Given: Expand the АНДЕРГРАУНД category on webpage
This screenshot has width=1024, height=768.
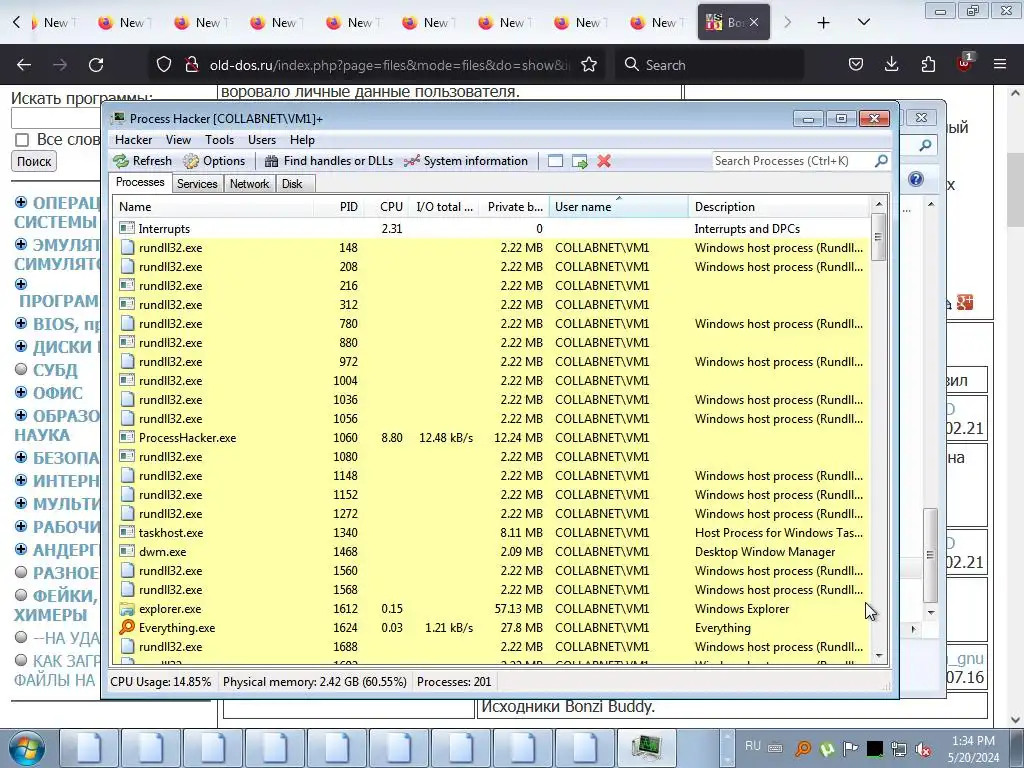Looking at the screenshot, I should (x=21, y=549).
